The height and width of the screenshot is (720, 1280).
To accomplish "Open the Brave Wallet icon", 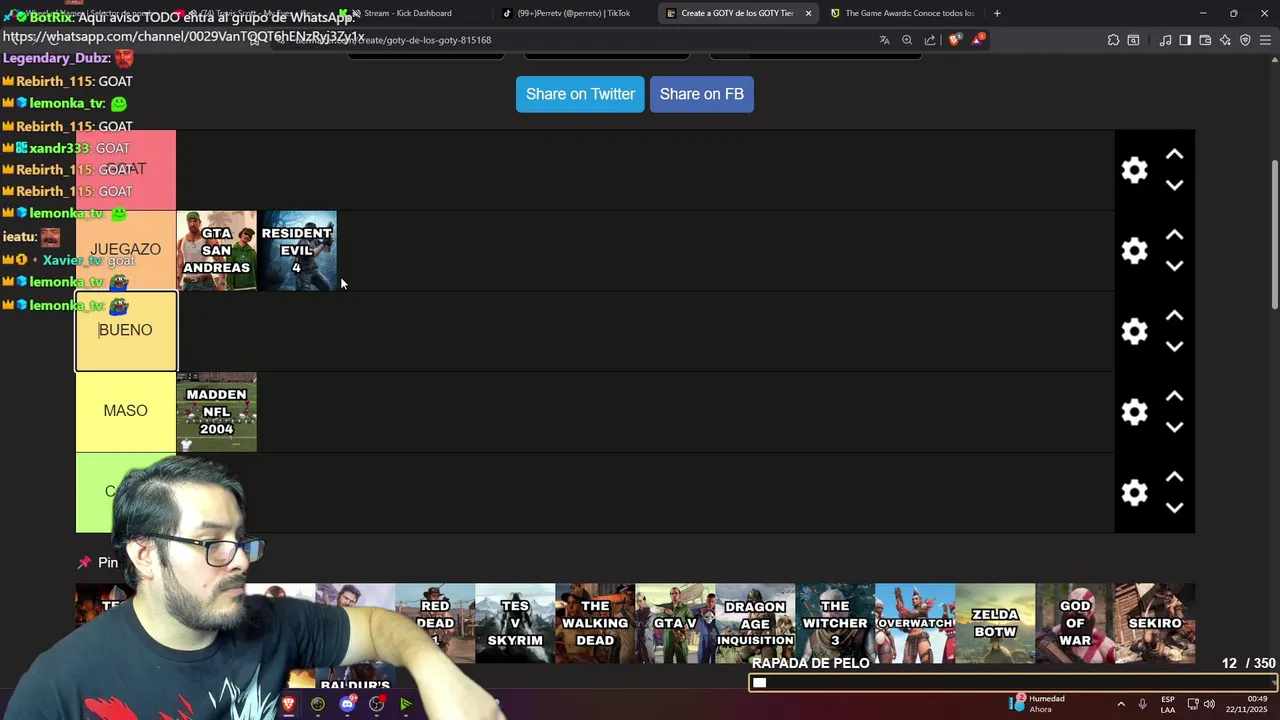I will (x=1205, y=40).
